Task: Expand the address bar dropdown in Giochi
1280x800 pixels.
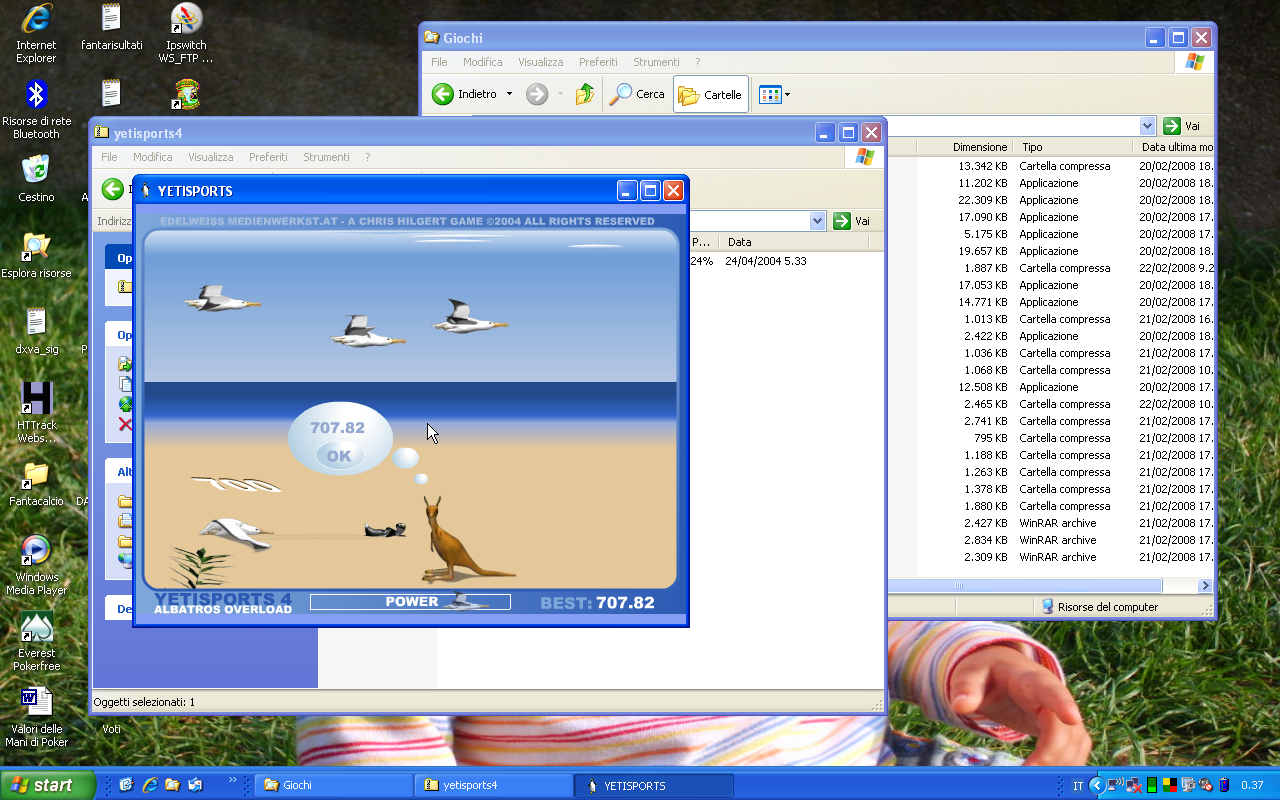Action: (1147, 126)
